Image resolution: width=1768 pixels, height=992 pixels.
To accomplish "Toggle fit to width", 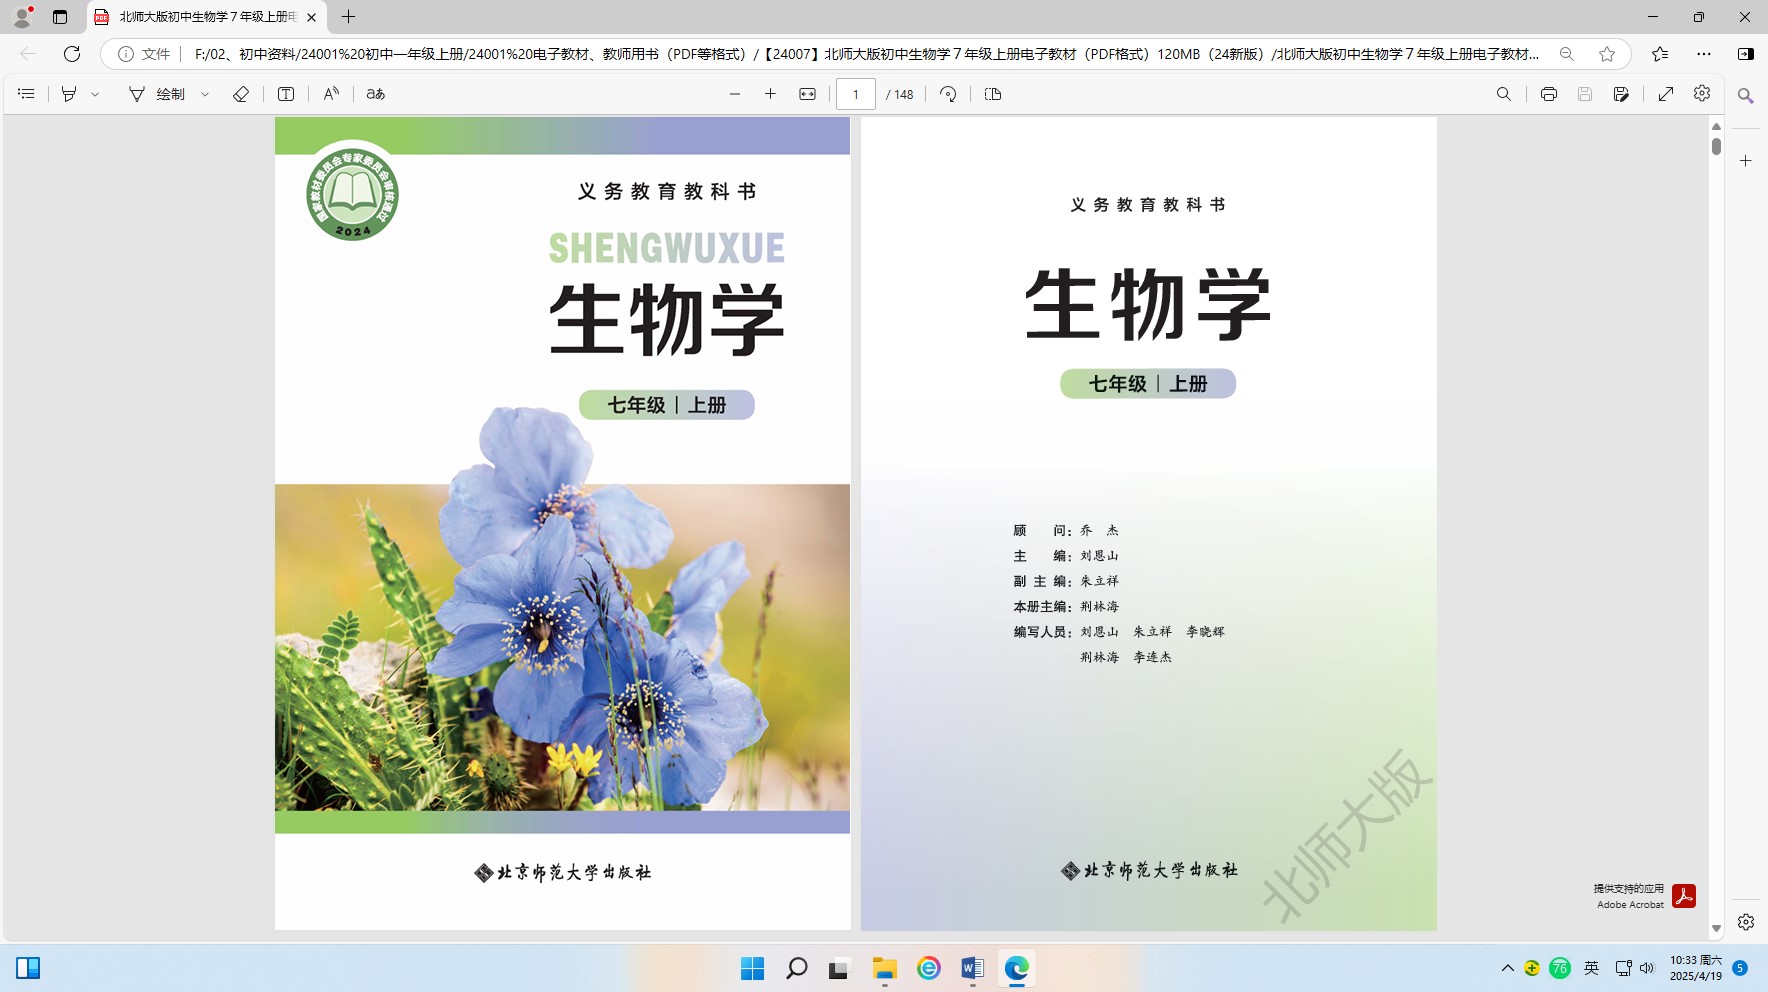I will click(807, 94).
